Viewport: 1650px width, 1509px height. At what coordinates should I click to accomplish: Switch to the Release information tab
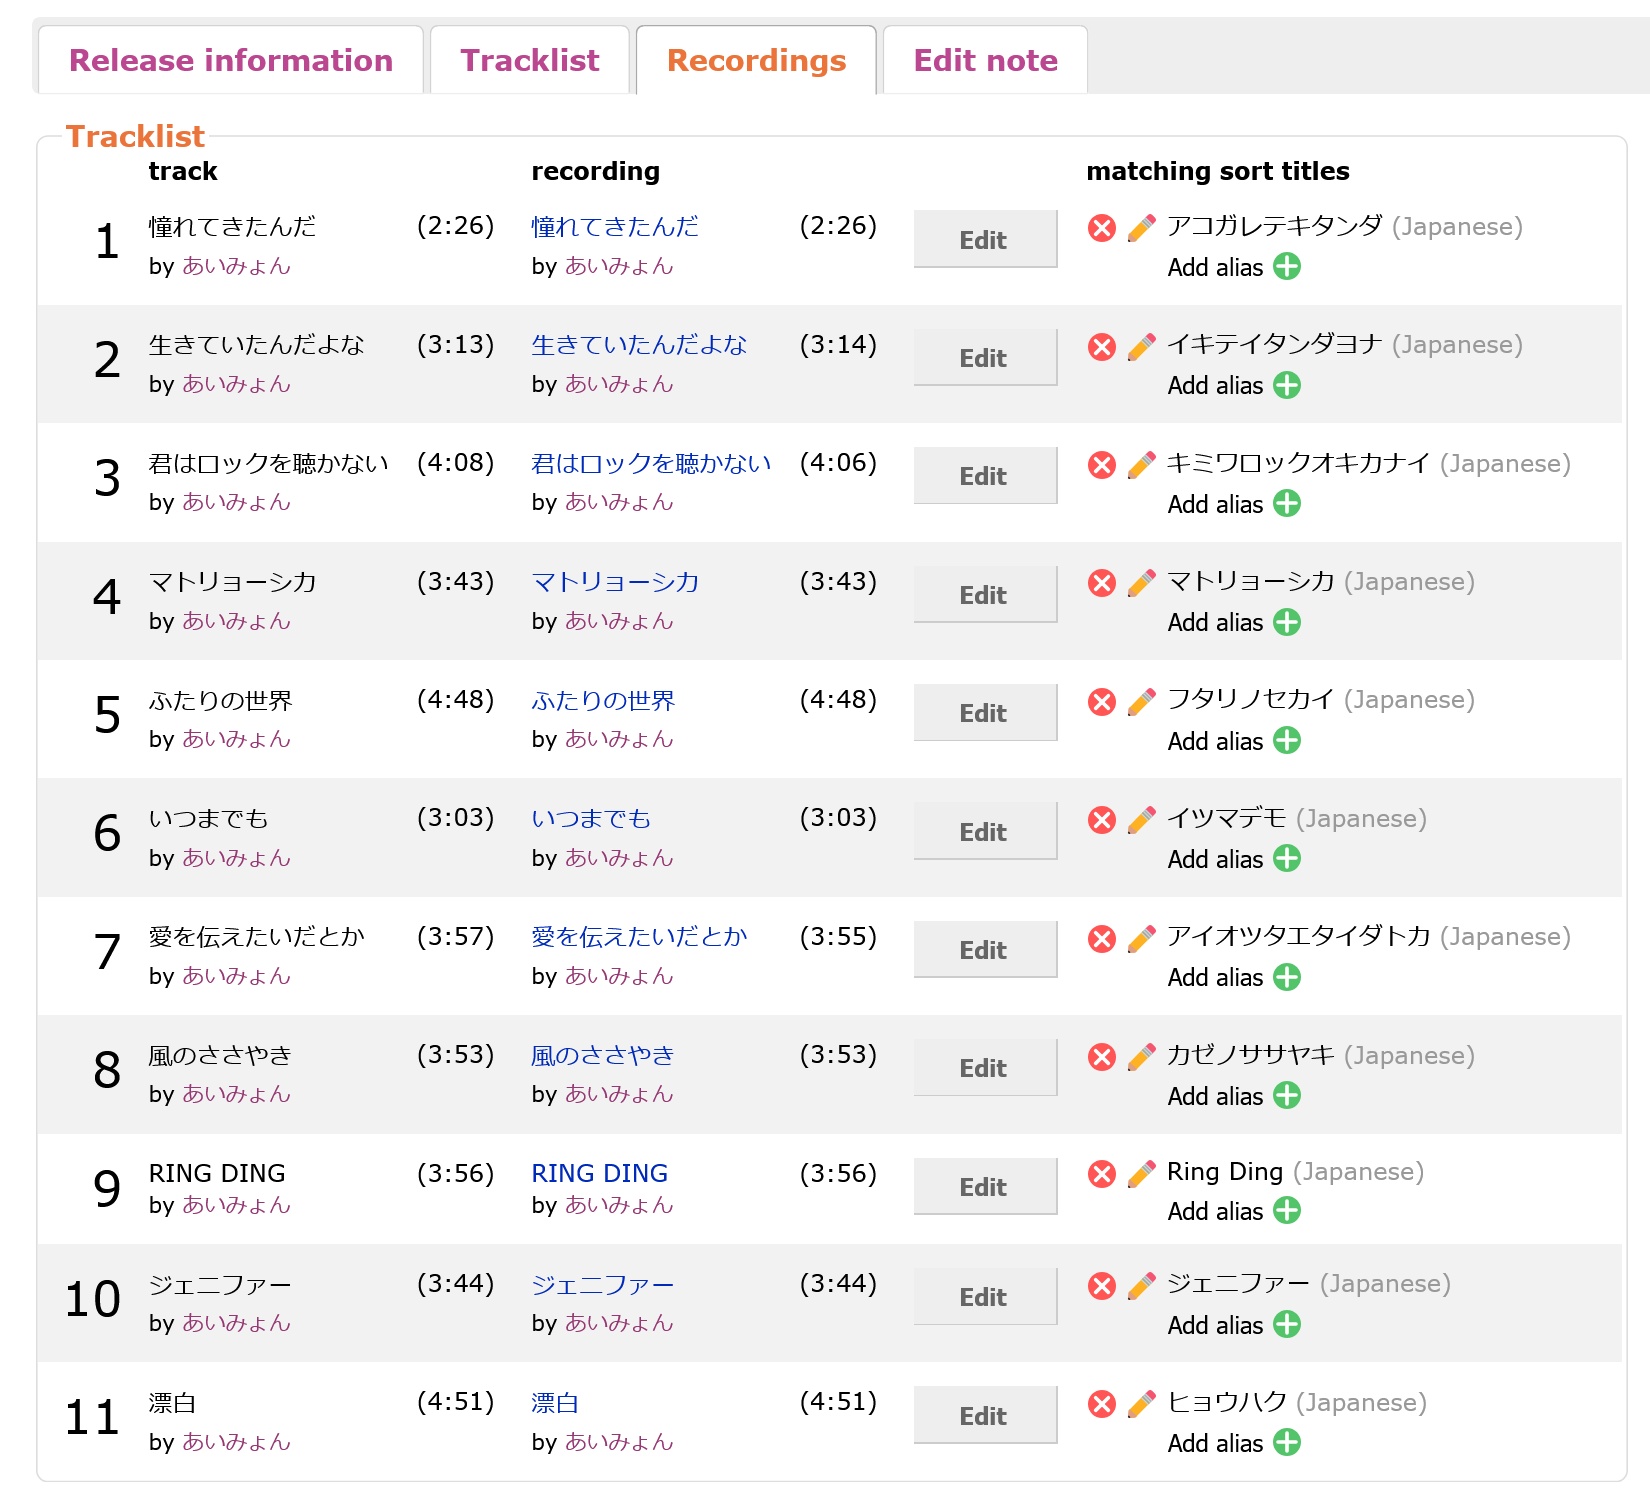(231, 61)
